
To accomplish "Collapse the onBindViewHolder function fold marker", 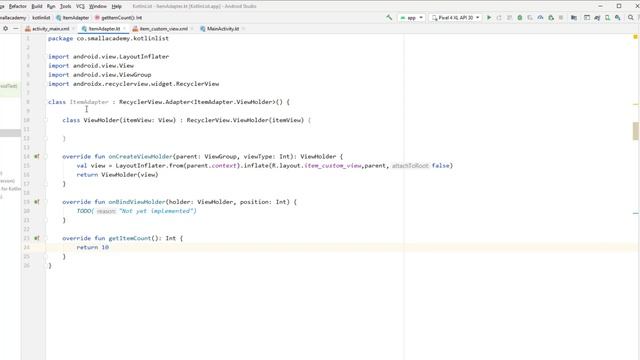I will point(46,202).
